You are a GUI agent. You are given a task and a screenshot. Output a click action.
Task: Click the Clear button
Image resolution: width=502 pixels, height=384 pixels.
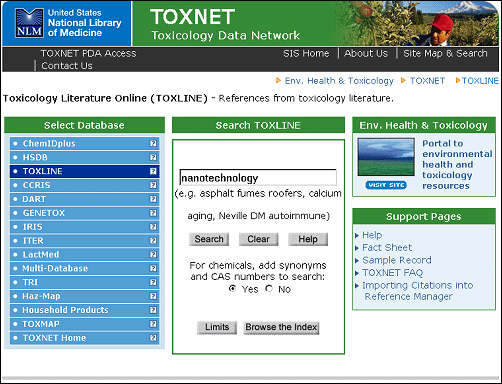(258, 239)
